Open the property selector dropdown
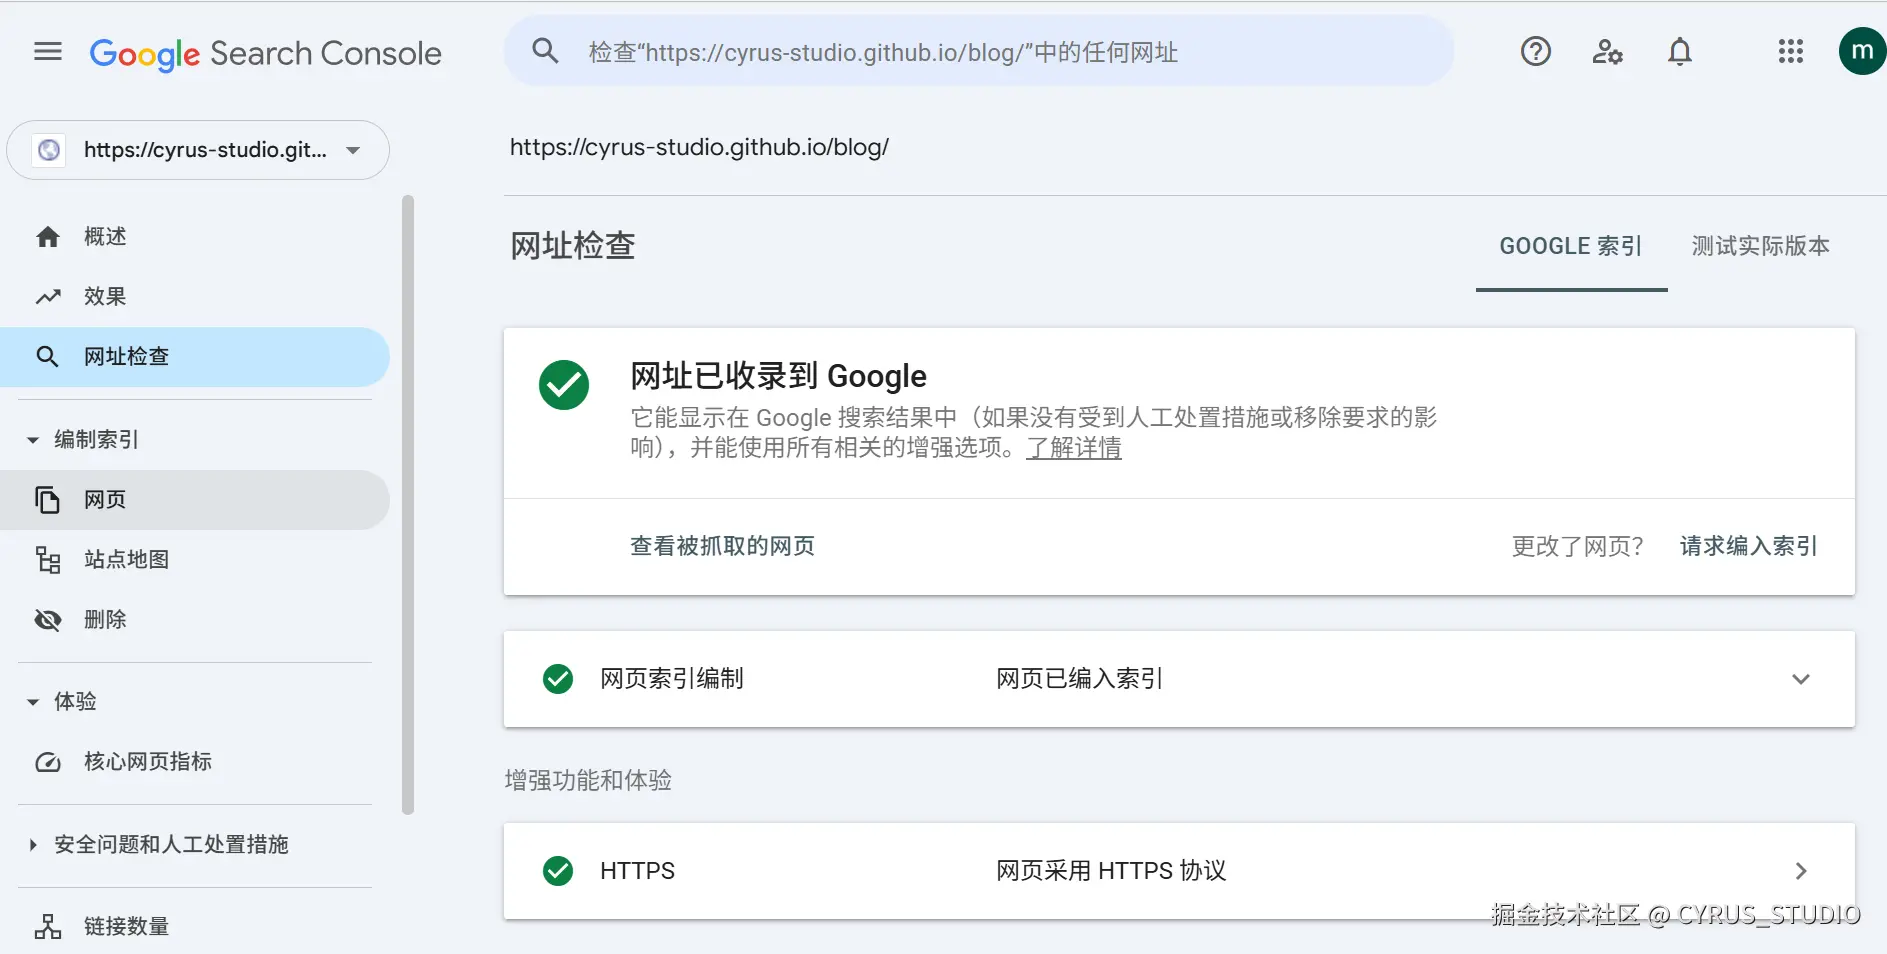 (x=198, y=150)
